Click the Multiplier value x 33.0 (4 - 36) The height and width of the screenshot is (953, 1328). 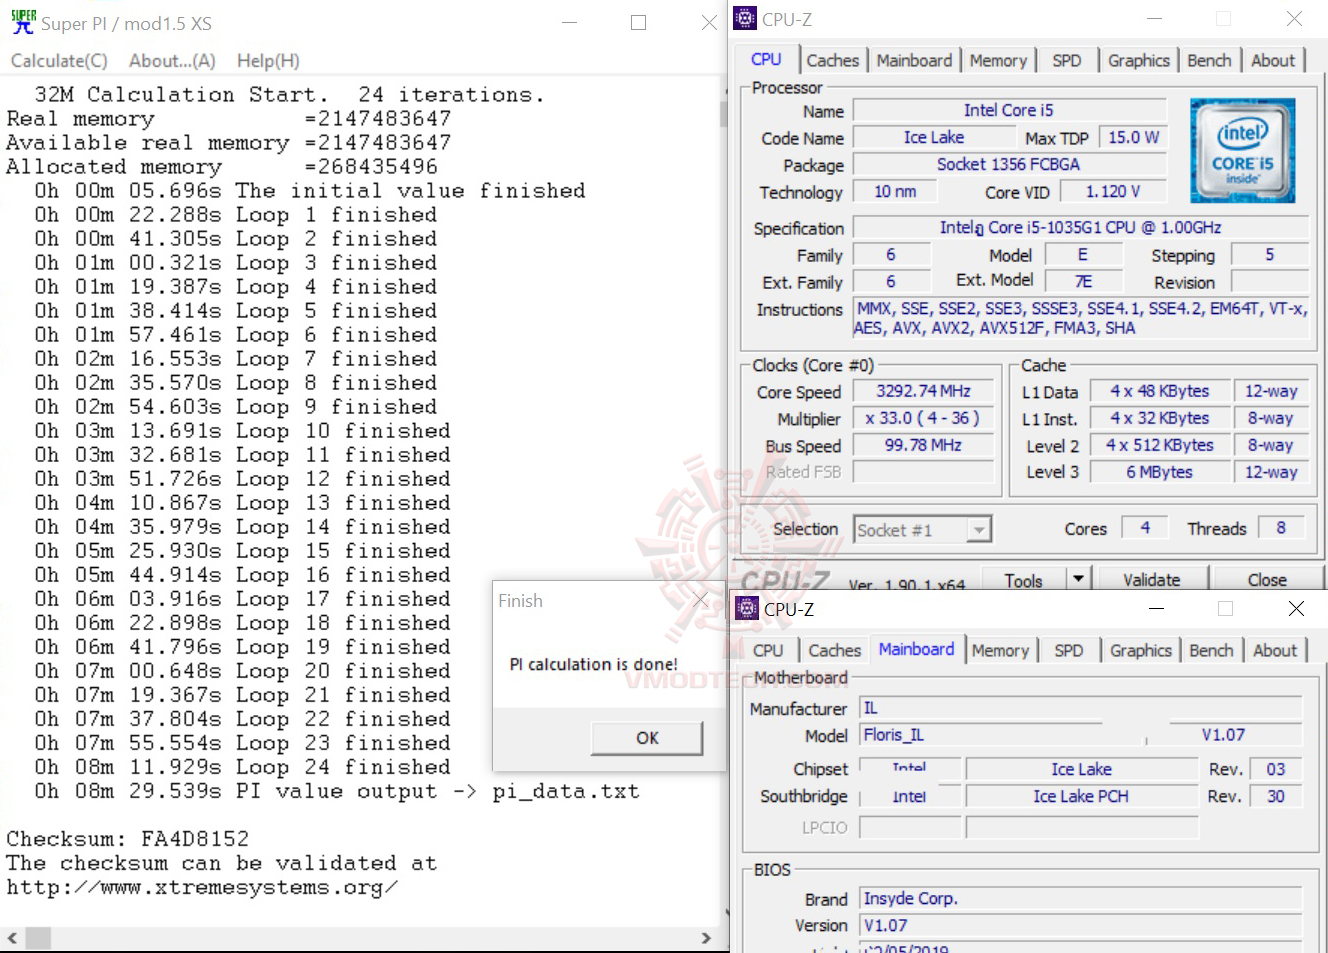click(x=923, y=418)
